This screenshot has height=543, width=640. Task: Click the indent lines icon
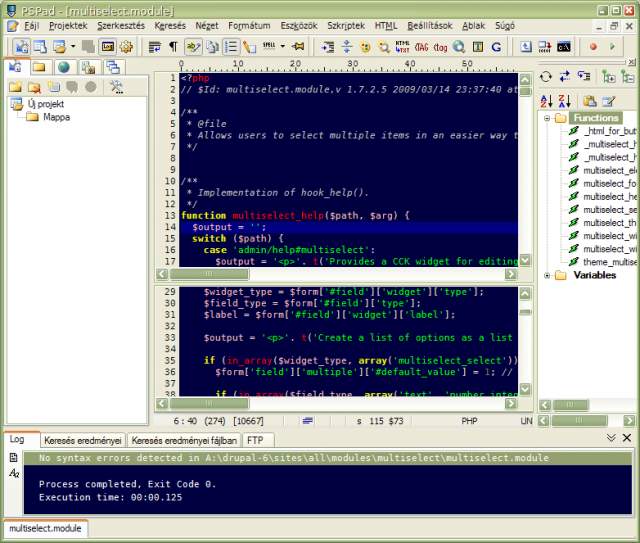[x=327, y=47]
